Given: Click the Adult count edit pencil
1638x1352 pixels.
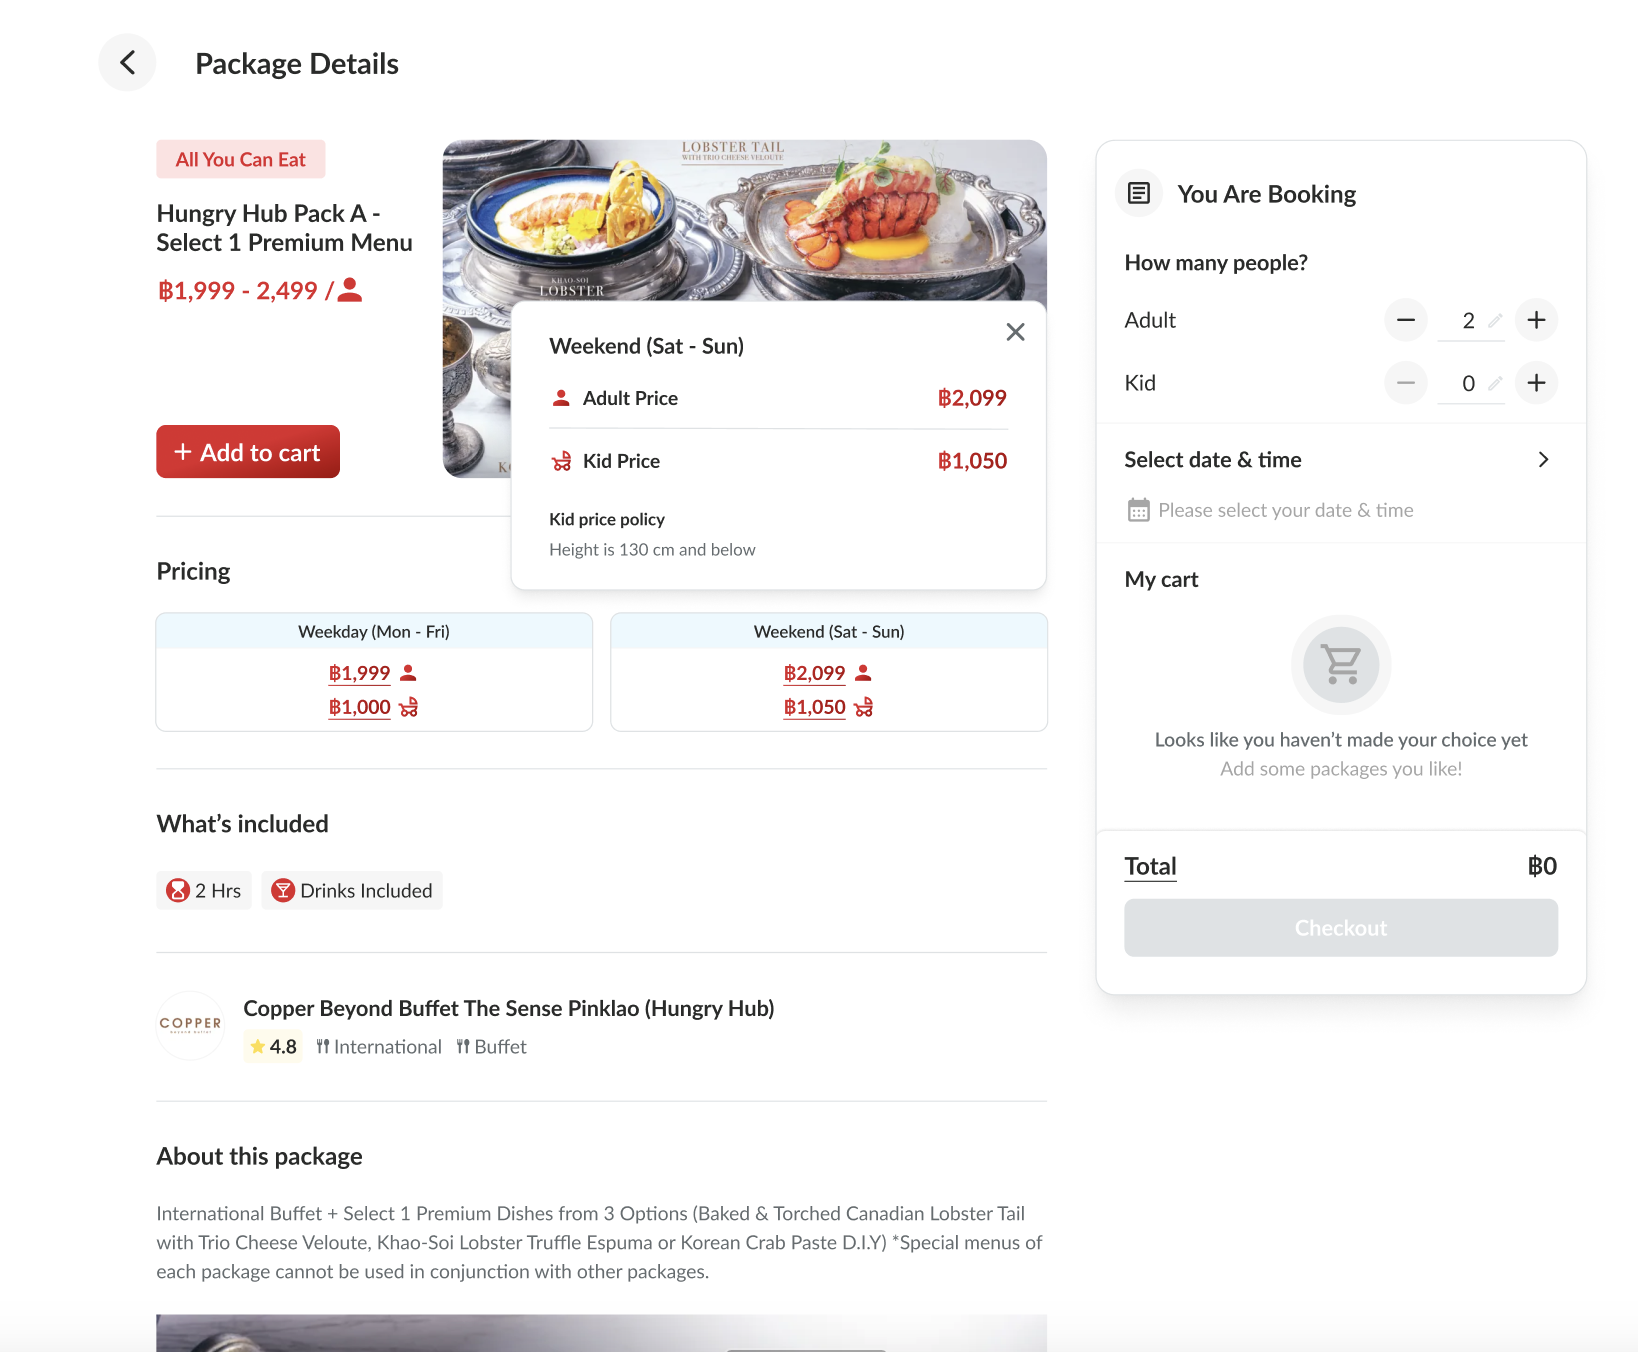Looking at the screenshot, I should point(1495,321).
